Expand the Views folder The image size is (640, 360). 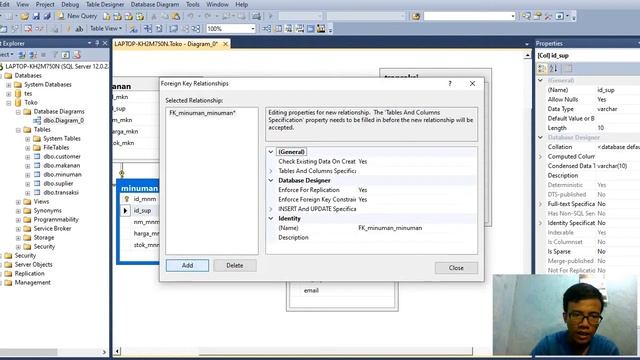[18, 202]
